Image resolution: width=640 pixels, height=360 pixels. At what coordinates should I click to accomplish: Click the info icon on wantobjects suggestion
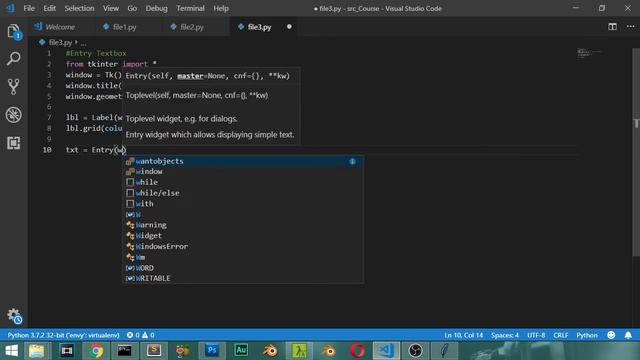pyautogui.click(x=352, y=161)
